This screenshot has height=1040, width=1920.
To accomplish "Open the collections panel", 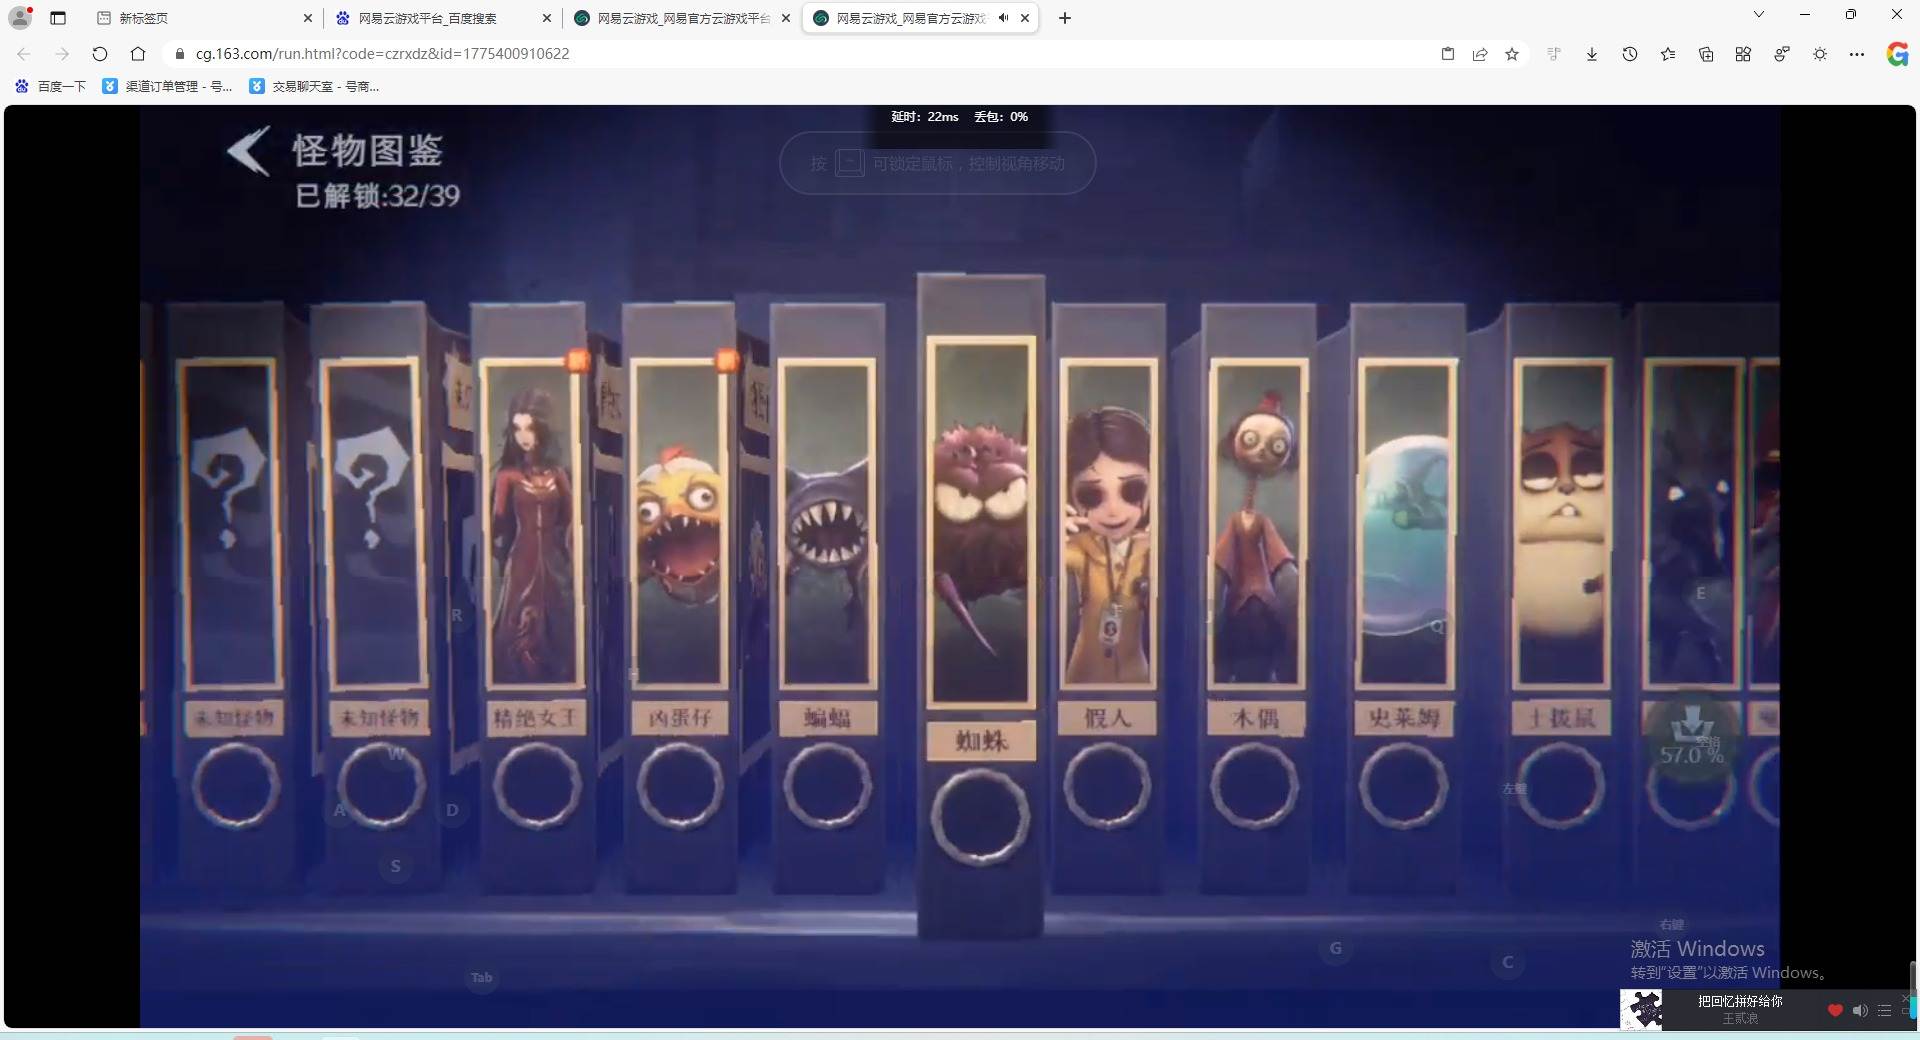I will click(x=1706, y=54).
